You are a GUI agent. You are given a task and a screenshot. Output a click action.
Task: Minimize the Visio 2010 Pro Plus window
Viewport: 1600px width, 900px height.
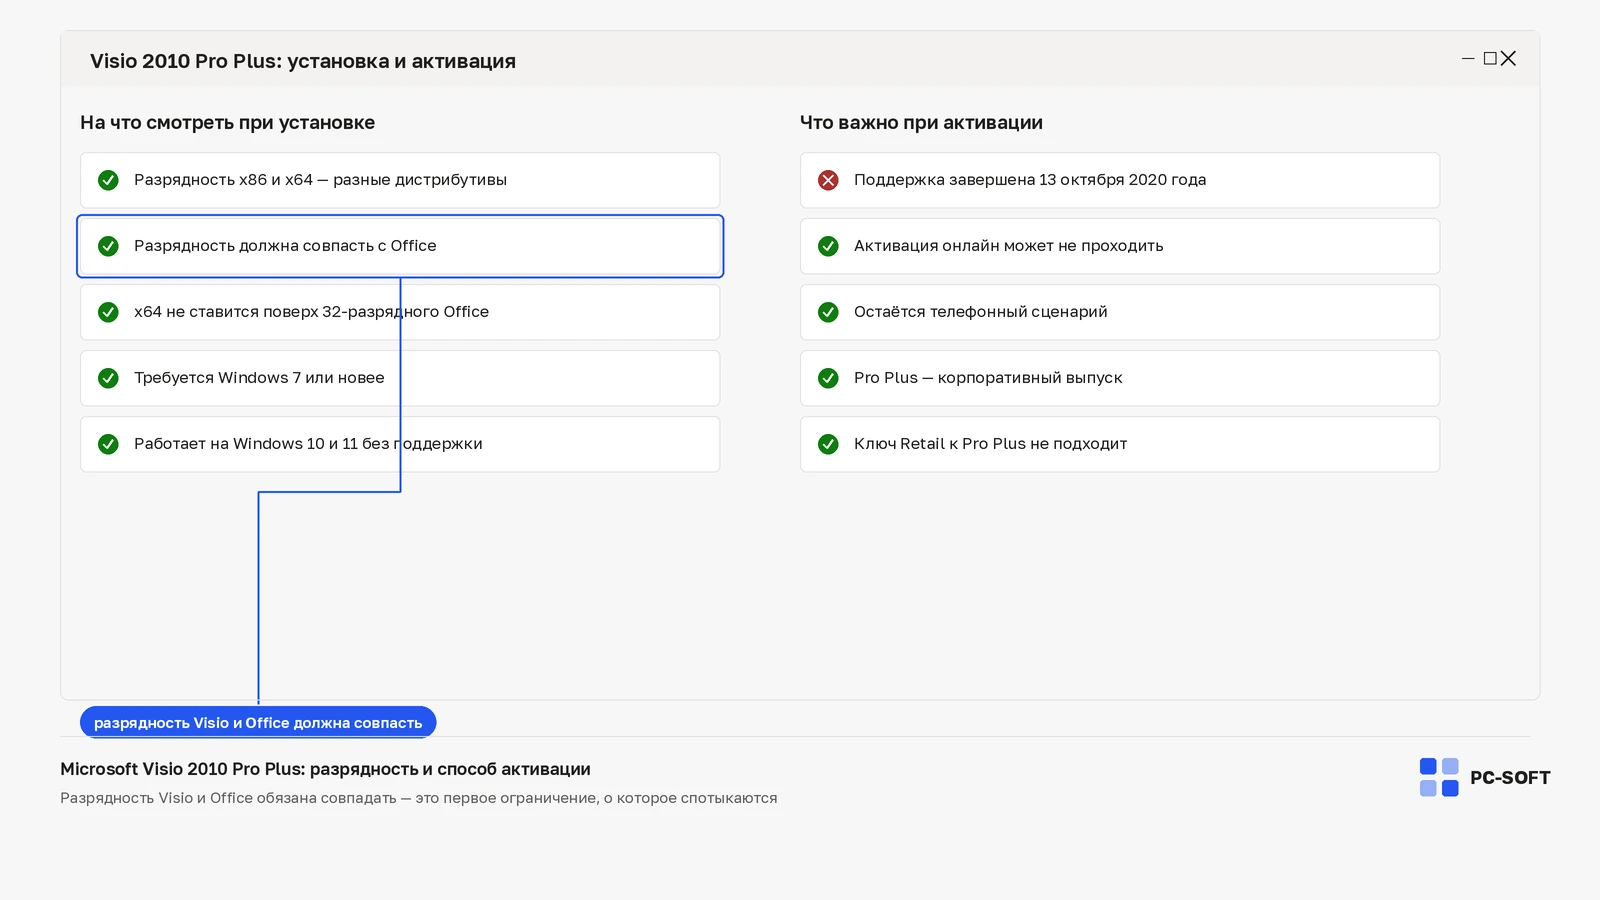pos(1468,59)
